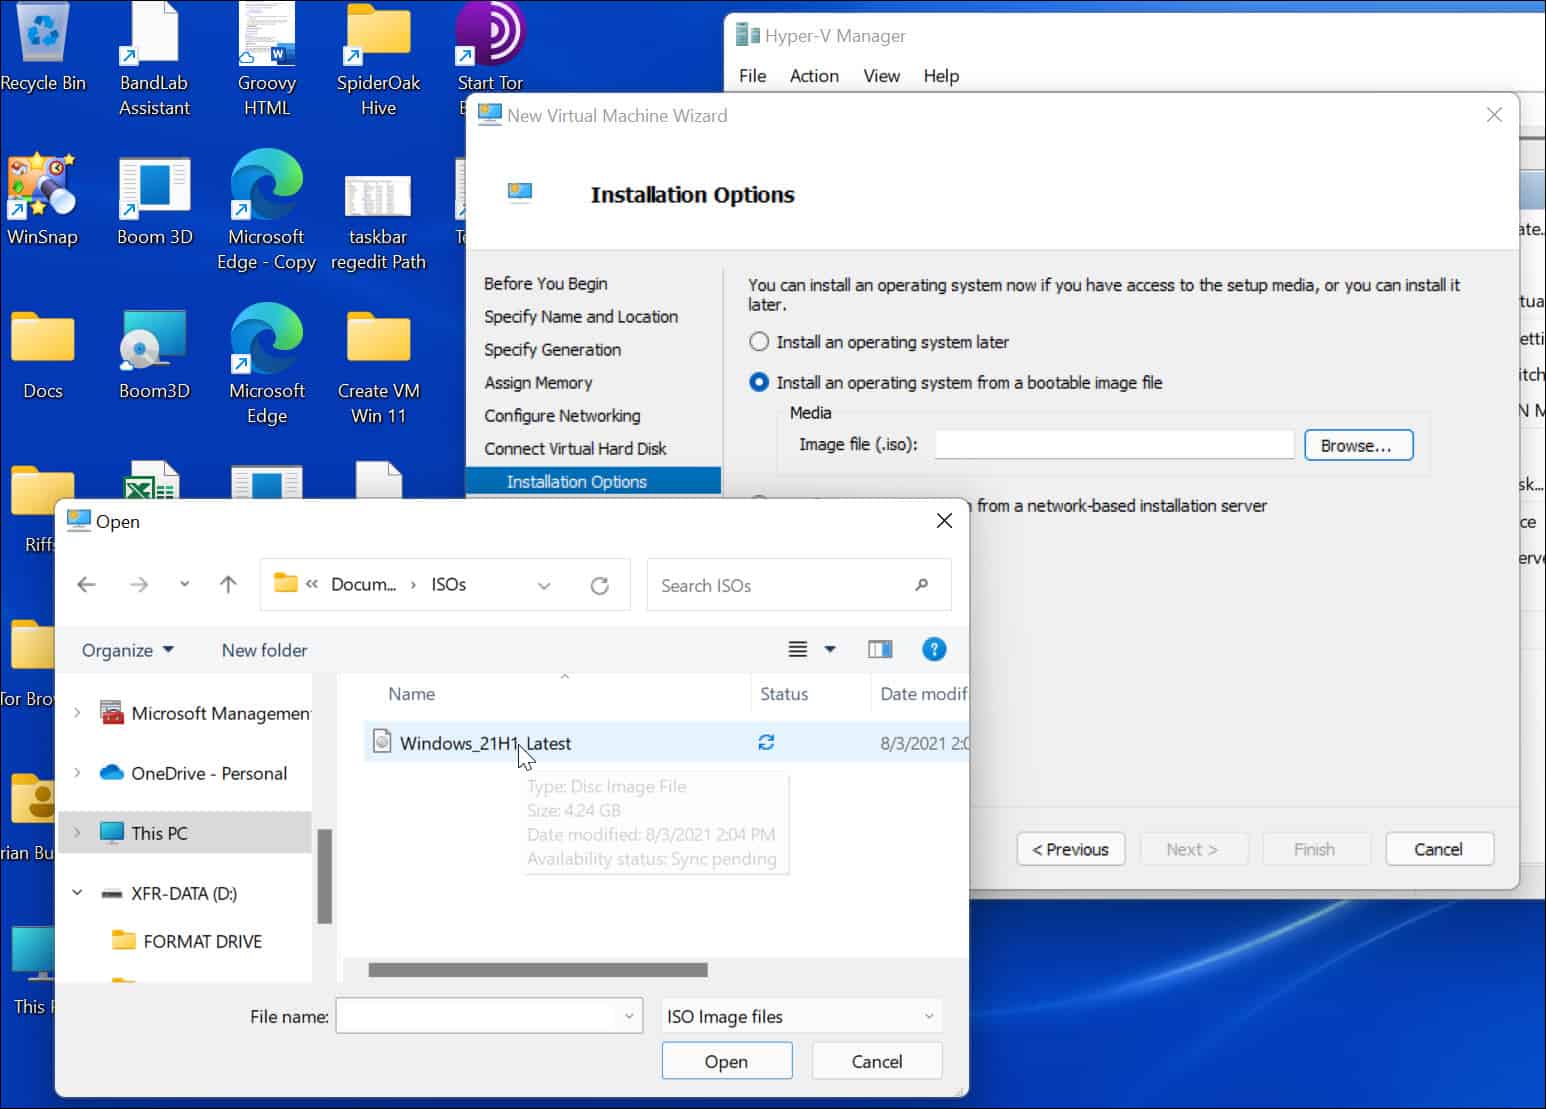Click the Browse... button

click(1357, 446)
